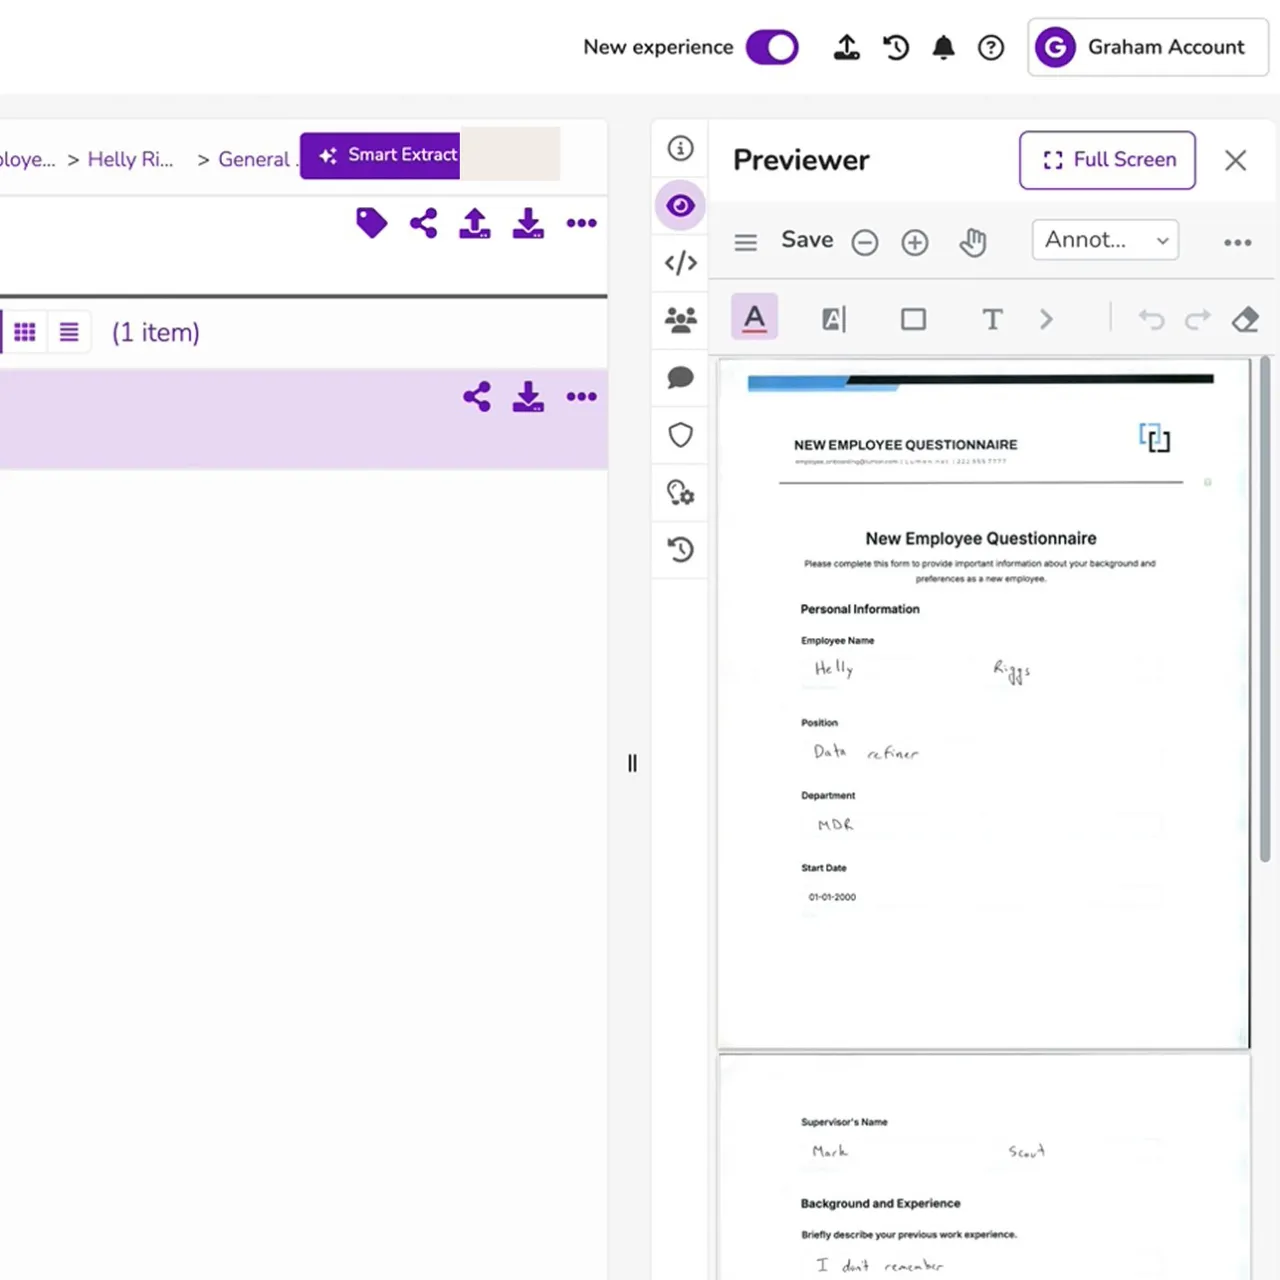Image resolution: width=1280 pixels, height=1280 pixels.
Task: Share the highlighted item row
Action: [477, 397]
